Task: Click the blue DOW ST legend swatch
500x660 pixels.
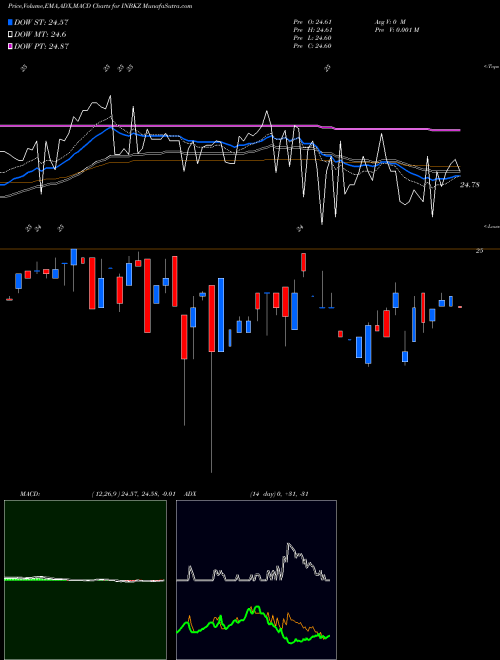Action: coord(11,22)
